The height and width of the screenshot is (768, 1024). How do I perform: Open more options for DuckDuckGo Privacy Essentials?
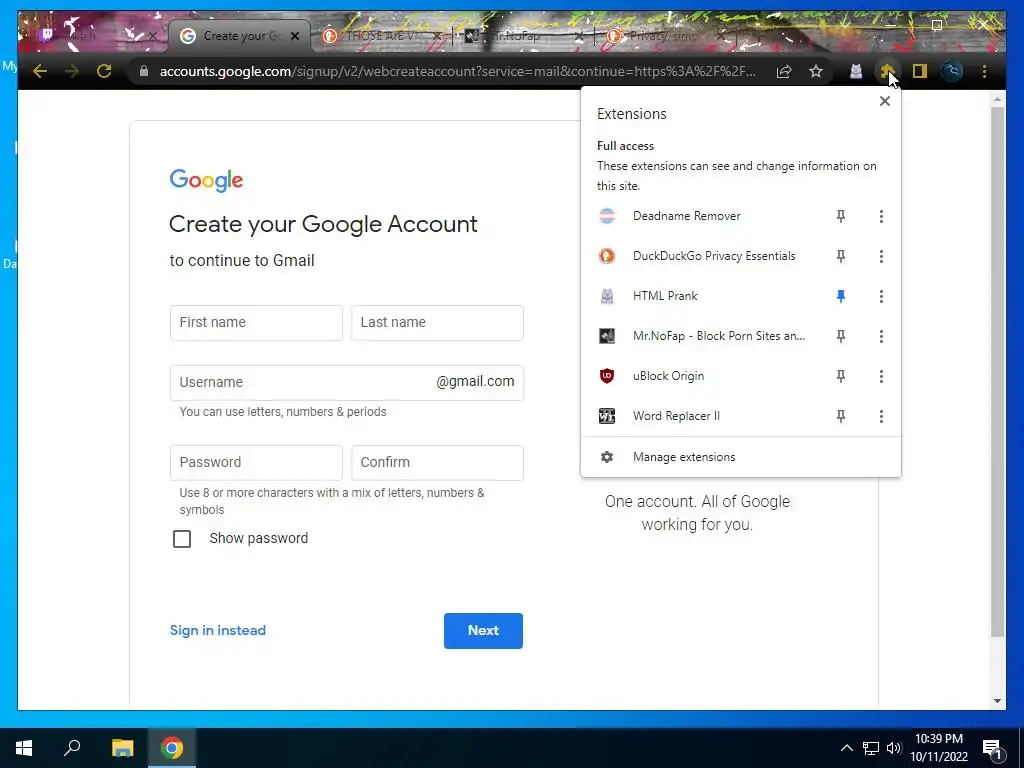(x=881, y=256)
